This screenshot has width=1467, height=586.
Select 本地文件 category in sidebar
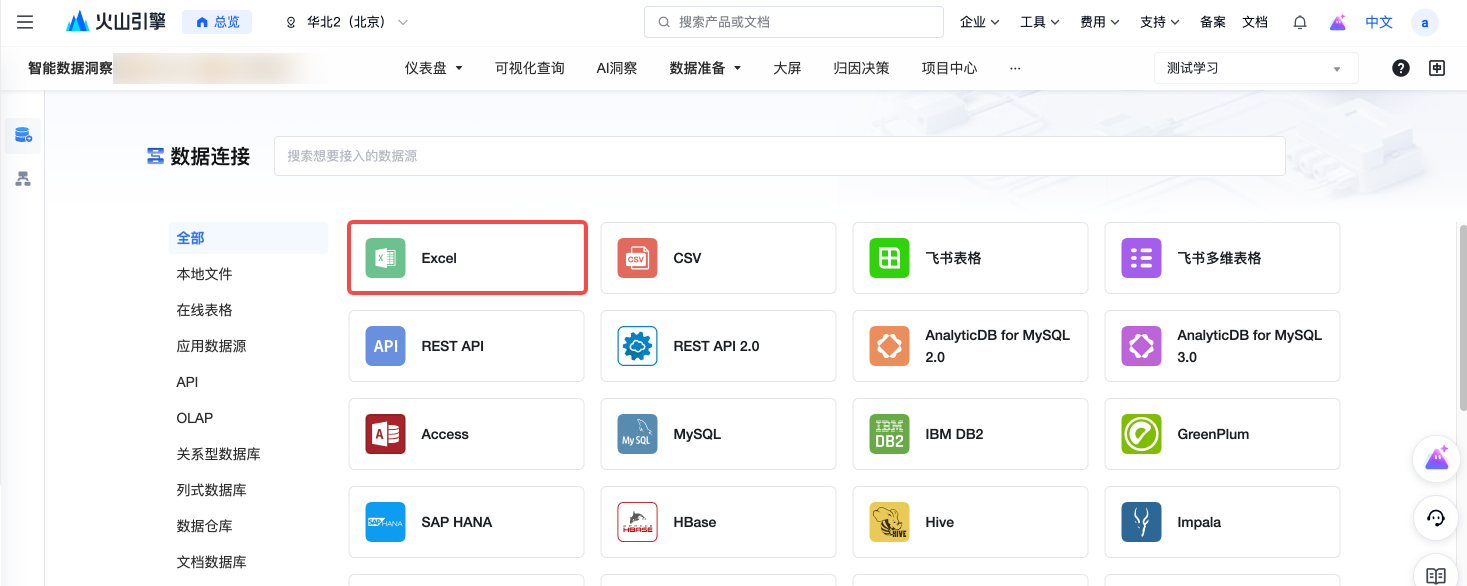pos(204,274)
